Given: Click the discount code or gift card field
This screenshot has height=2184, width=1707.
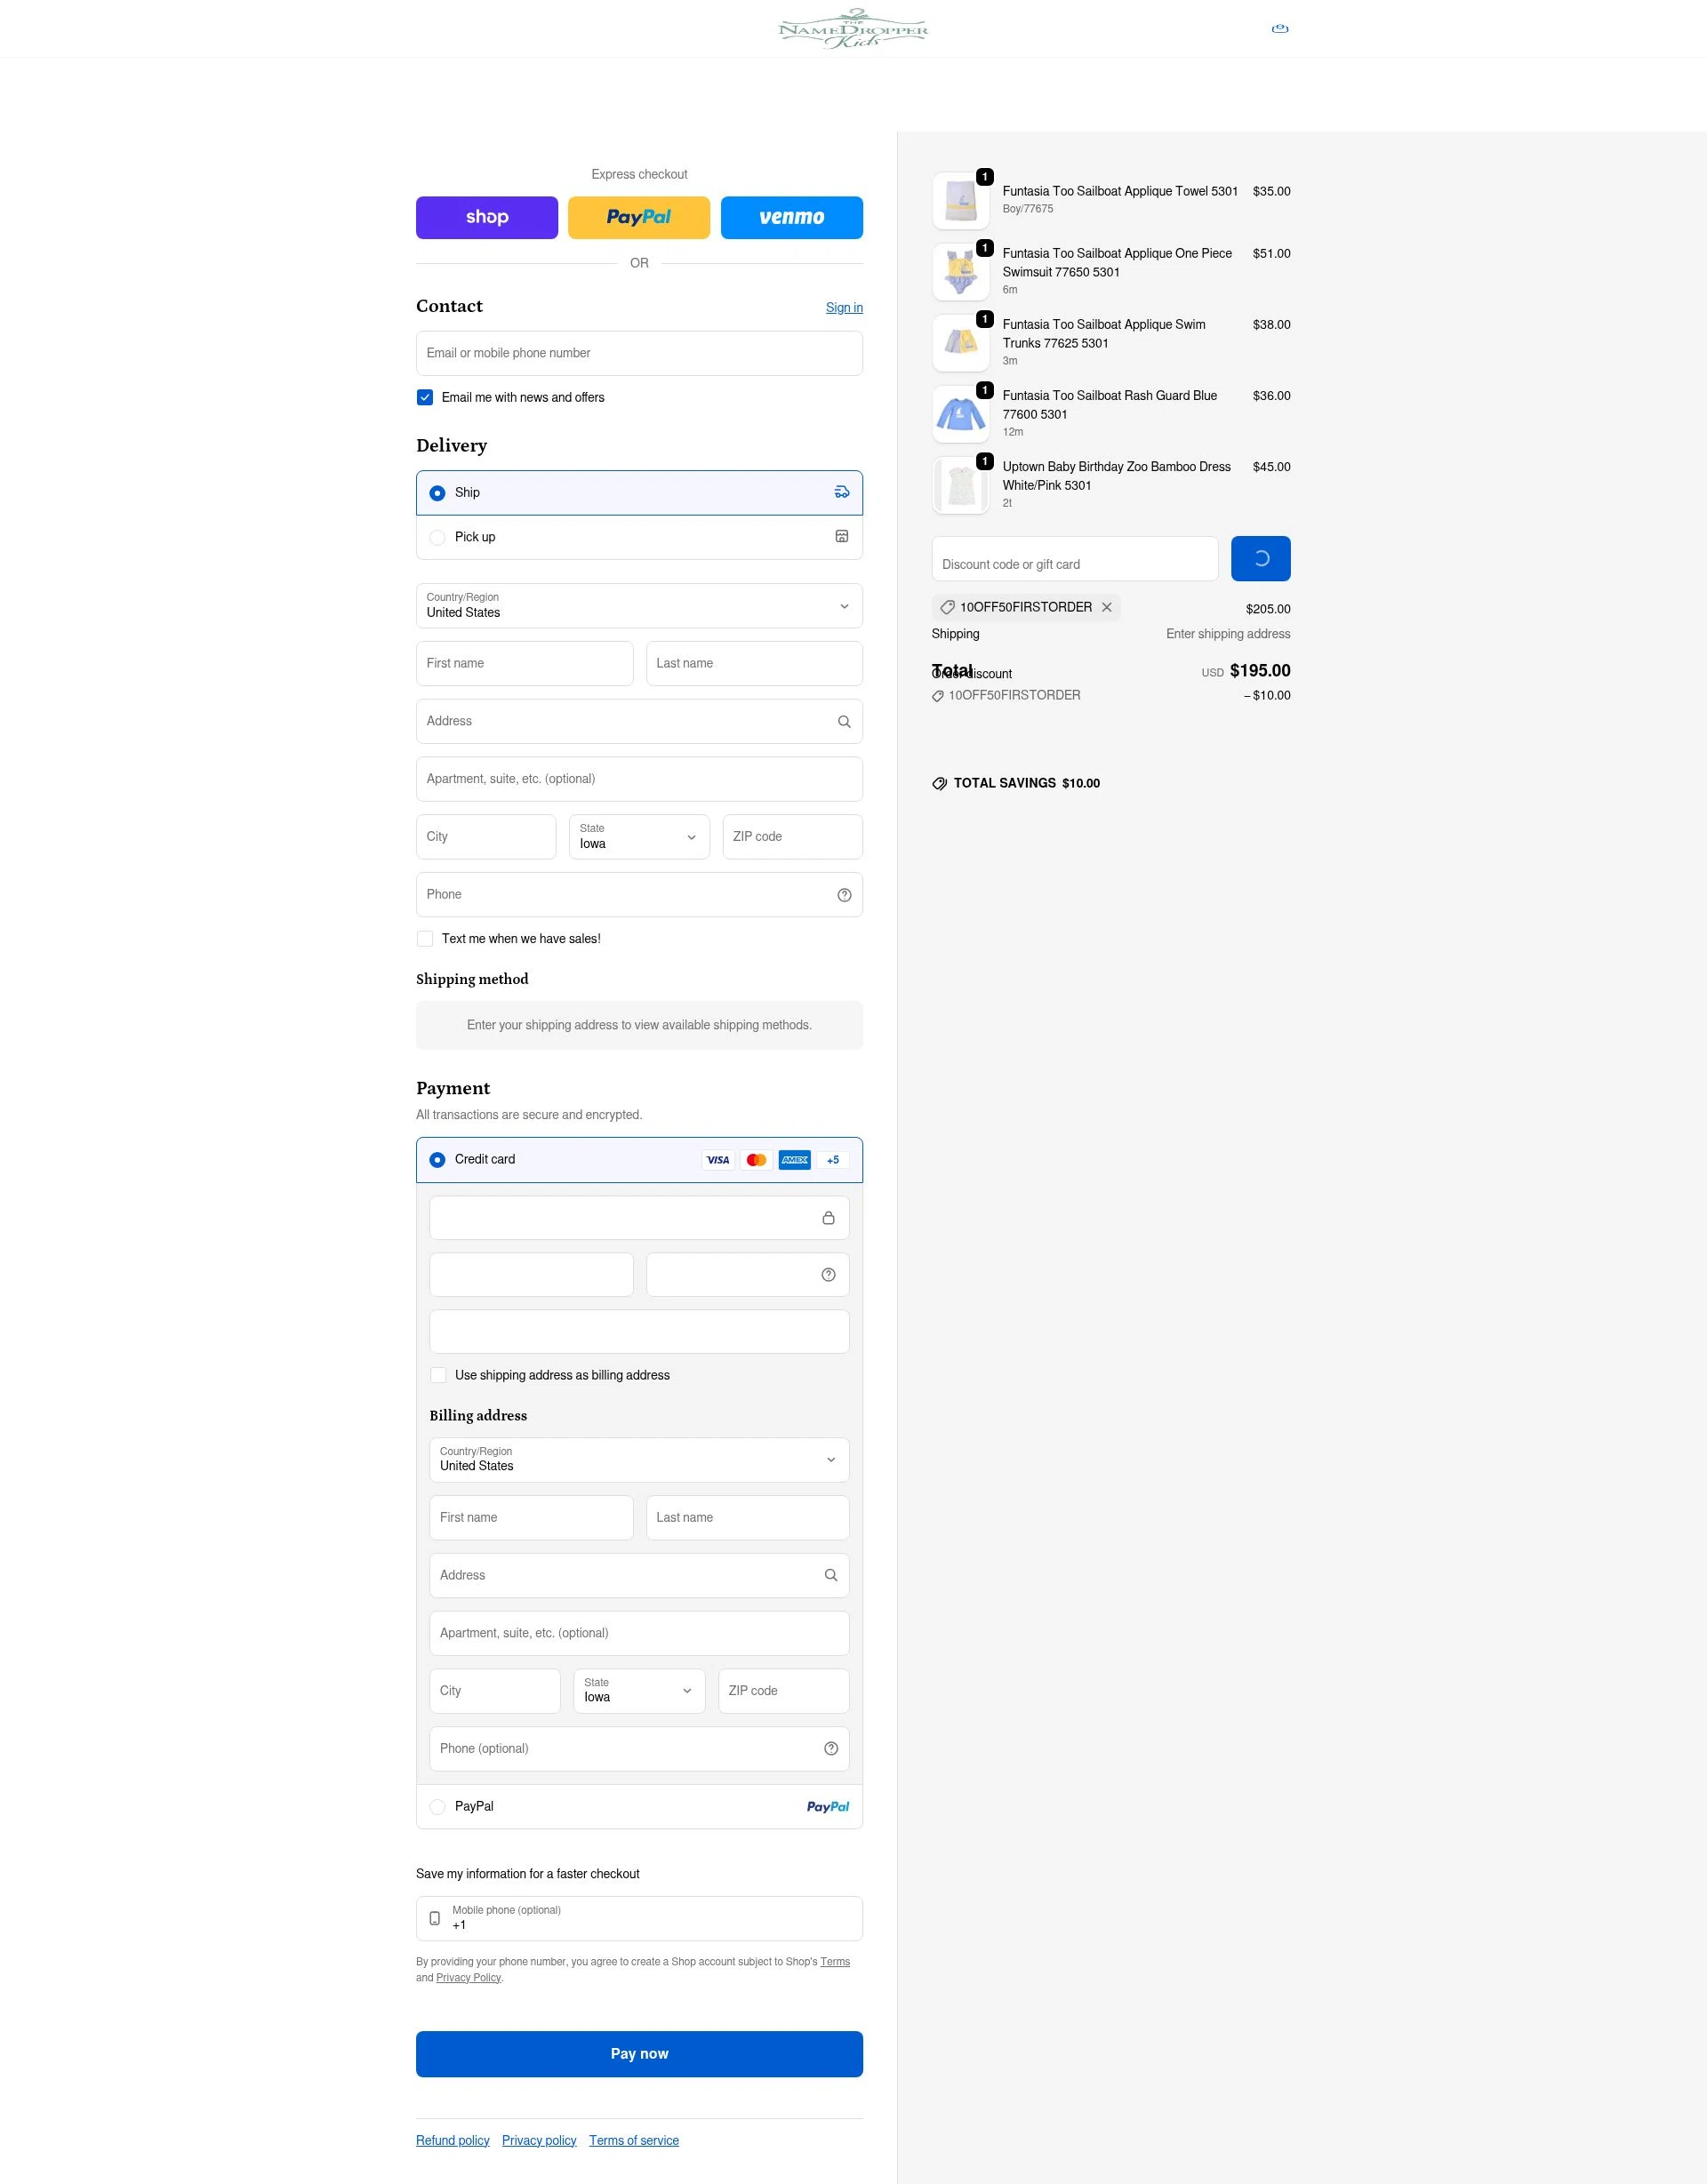Looking at the screenshot, I should tap(1074, 558).
